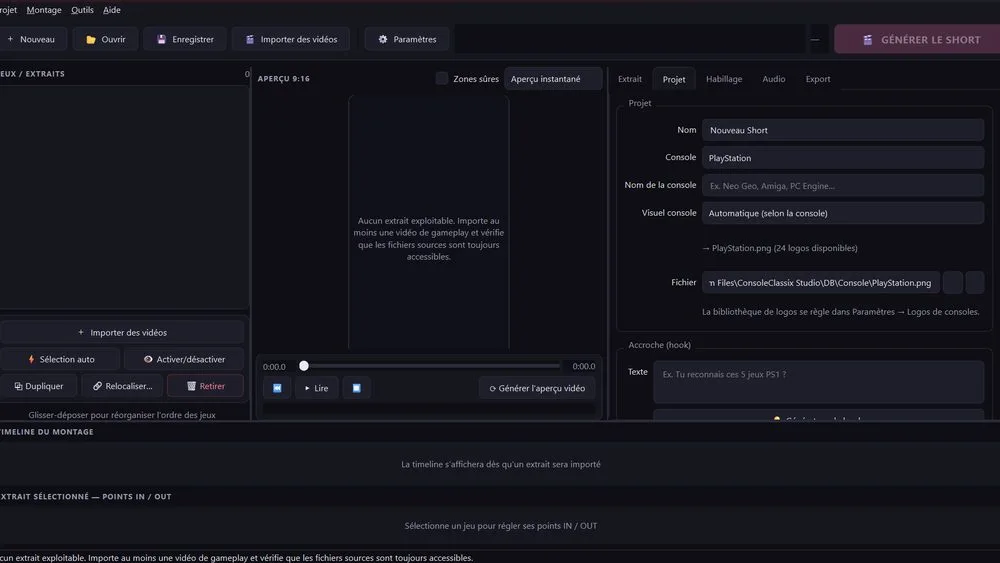Open the Aide menu
Viewport: 1000px width, 563px height.
tap(112, 10)
